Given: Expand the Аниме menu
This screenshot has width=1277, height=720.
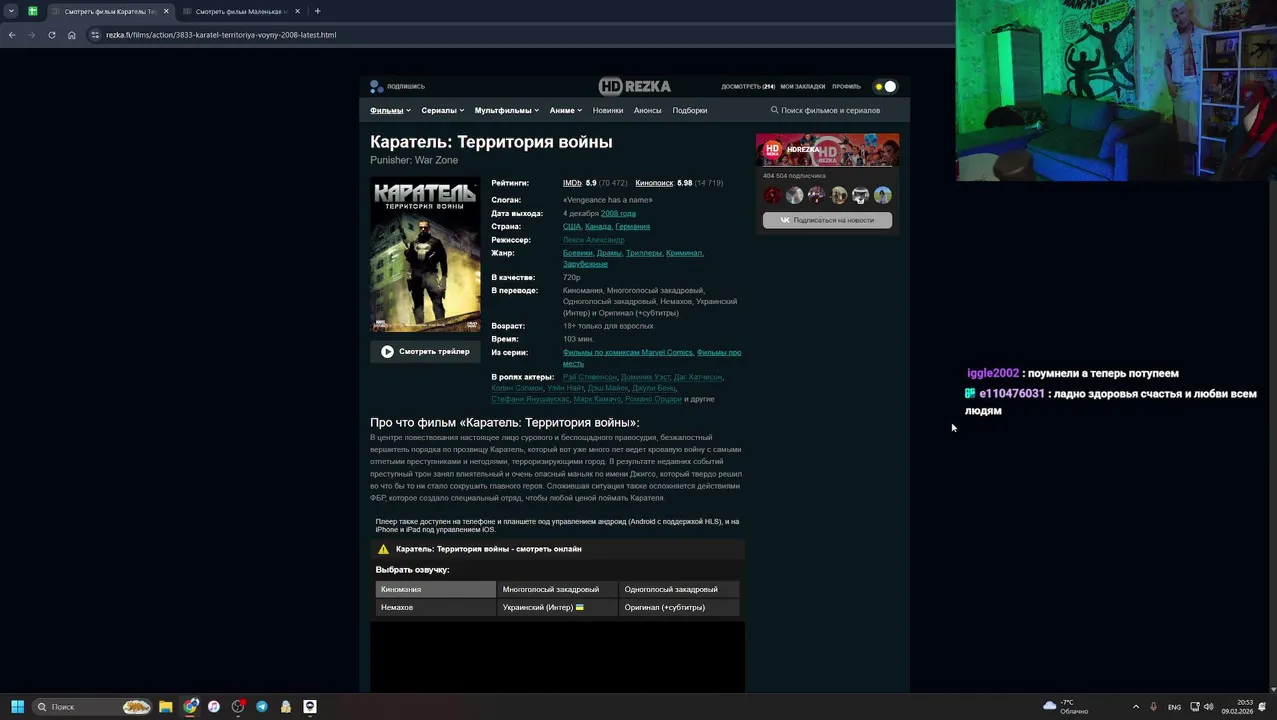Looking at the screenshot, I should (x=565, y=110).
